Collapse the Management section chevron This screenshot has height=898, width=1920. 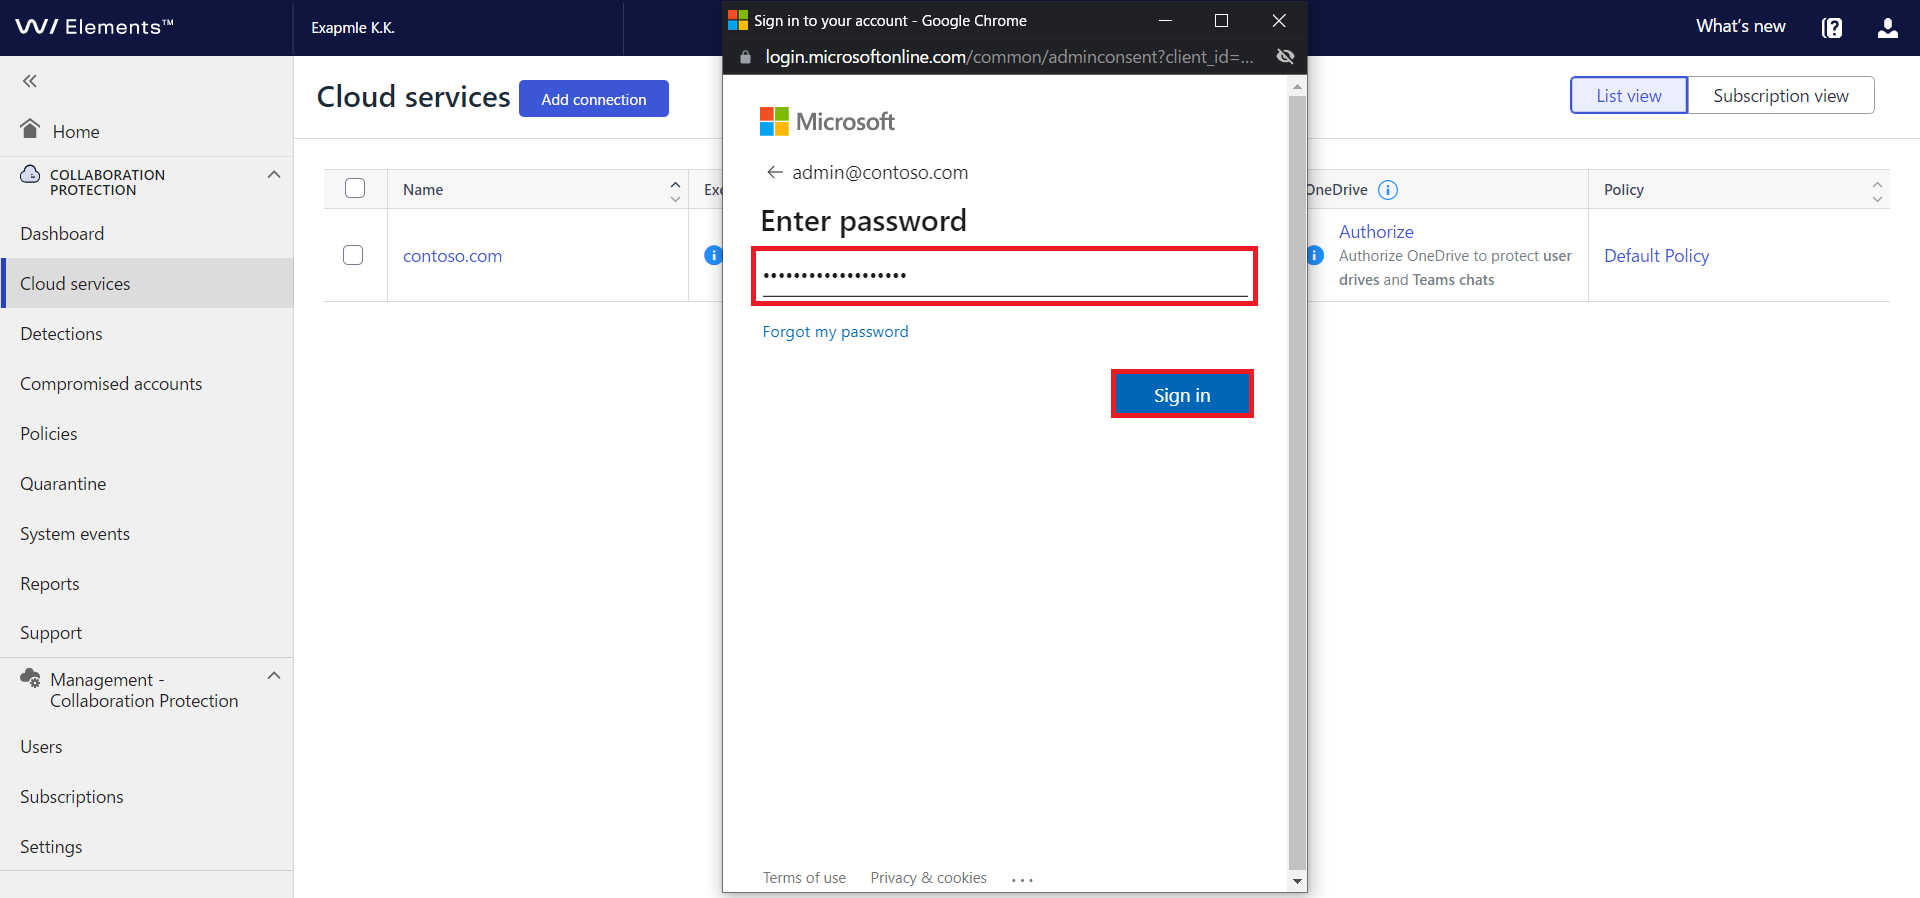point(274,676)
